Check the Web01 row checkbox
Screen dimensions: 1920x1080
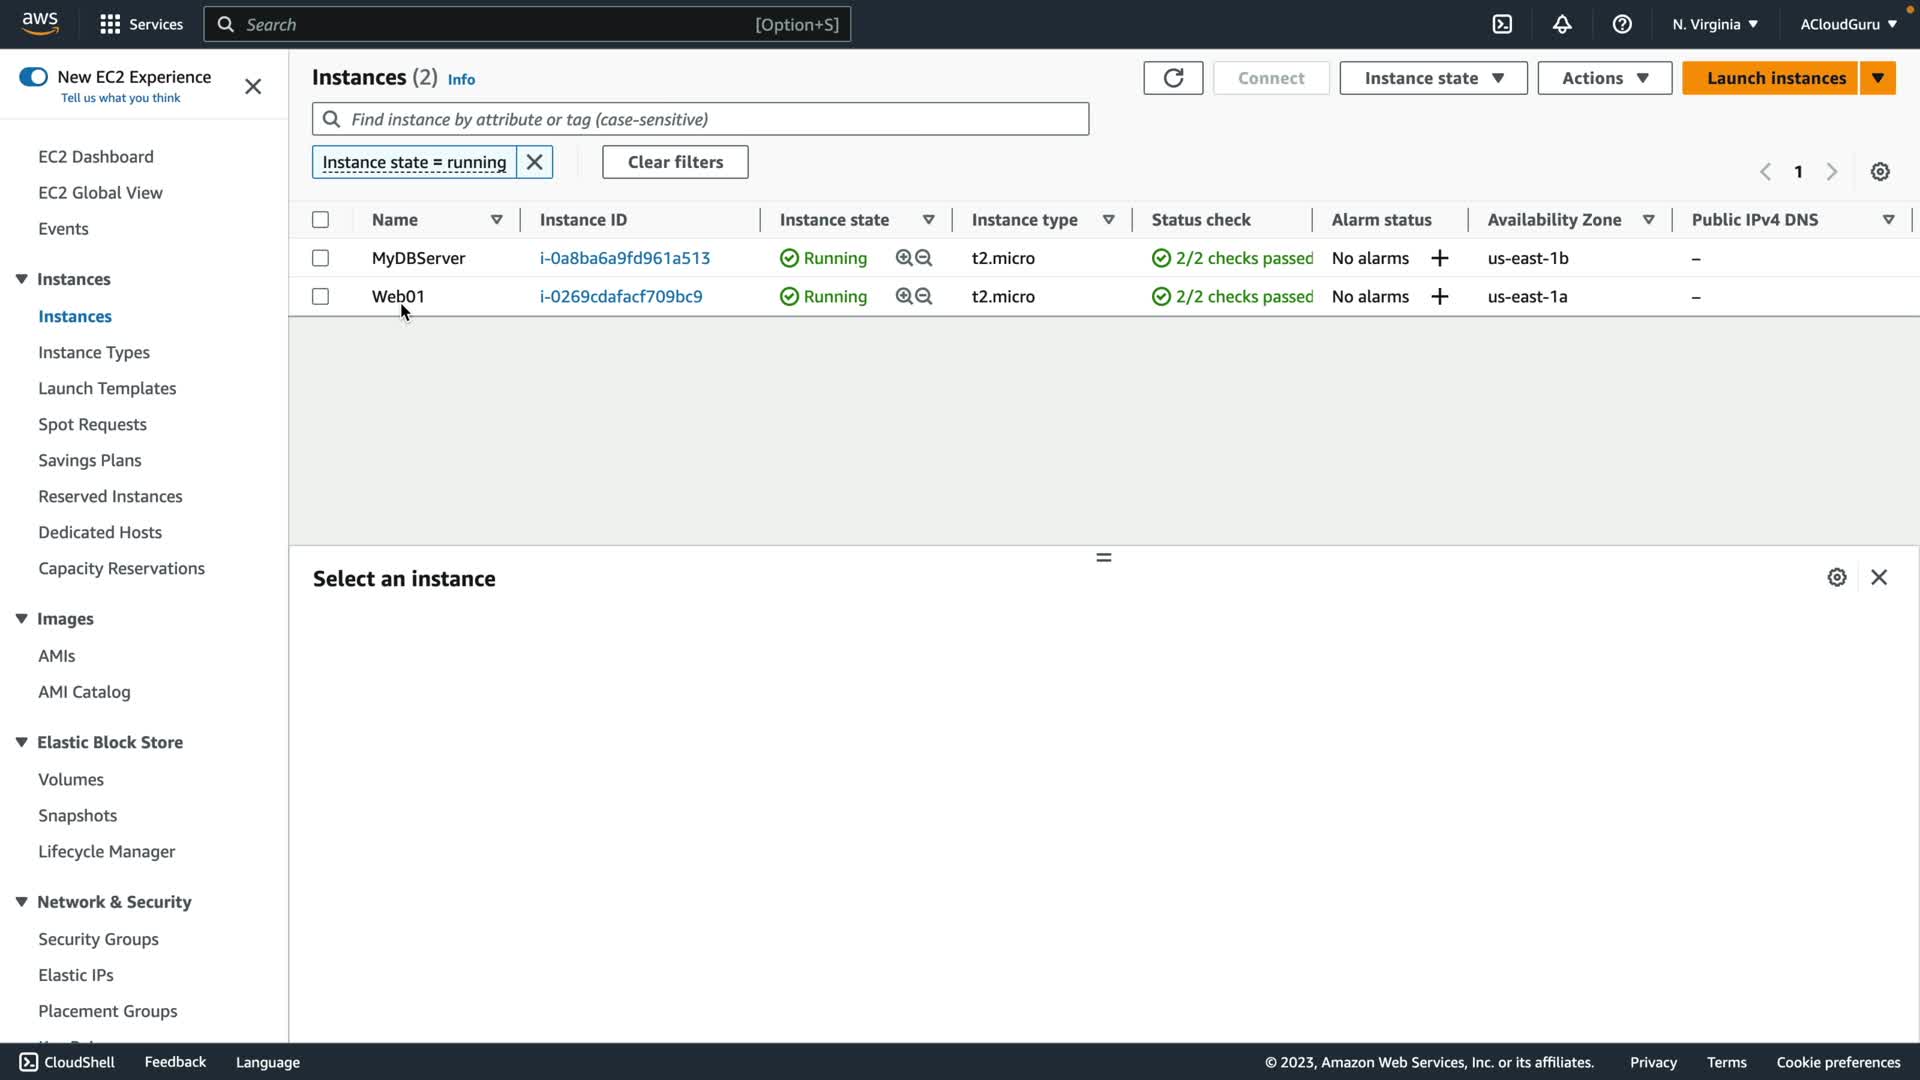(x=320, y=297)
